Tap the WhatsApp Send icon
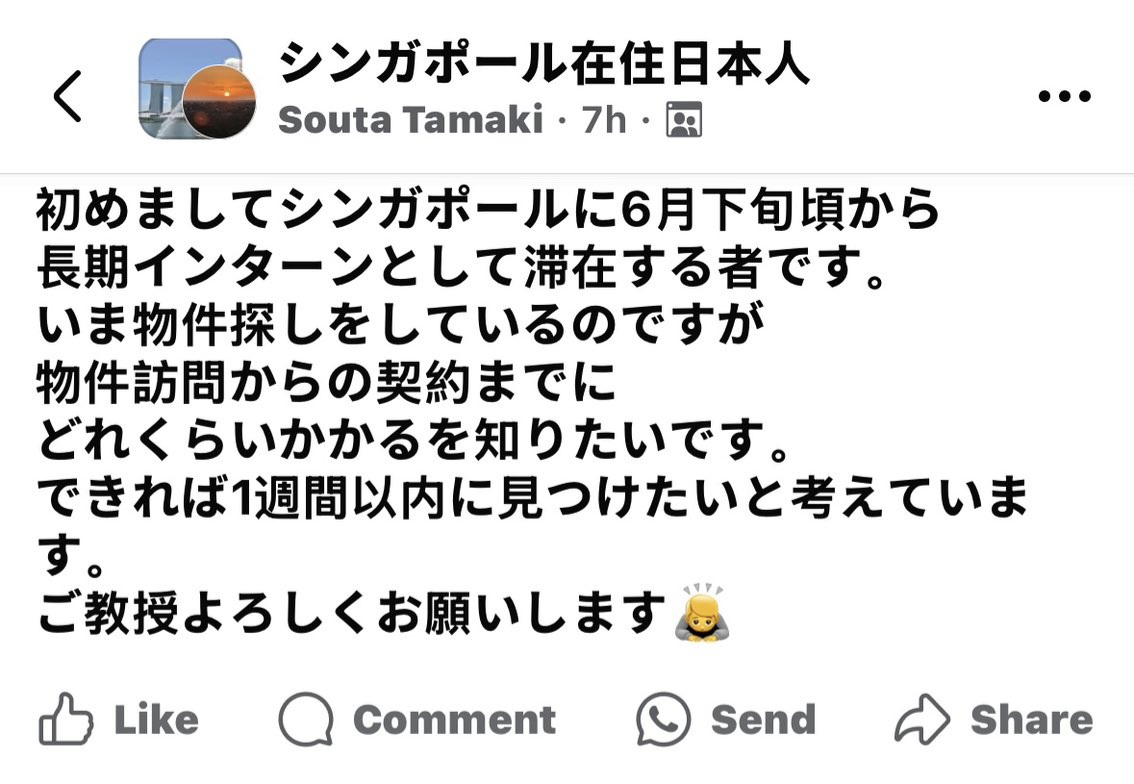 pos(663,720)
